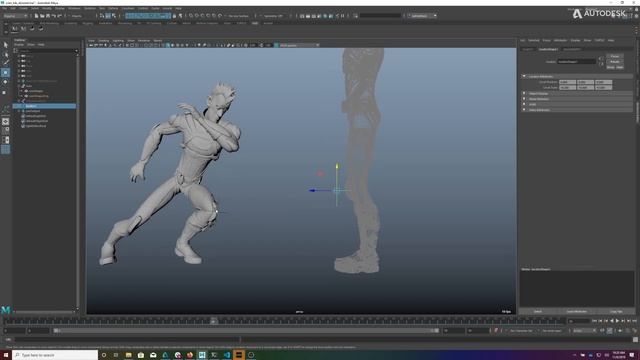Open the Symmetry setting dropdown

[x=273, y=16]
